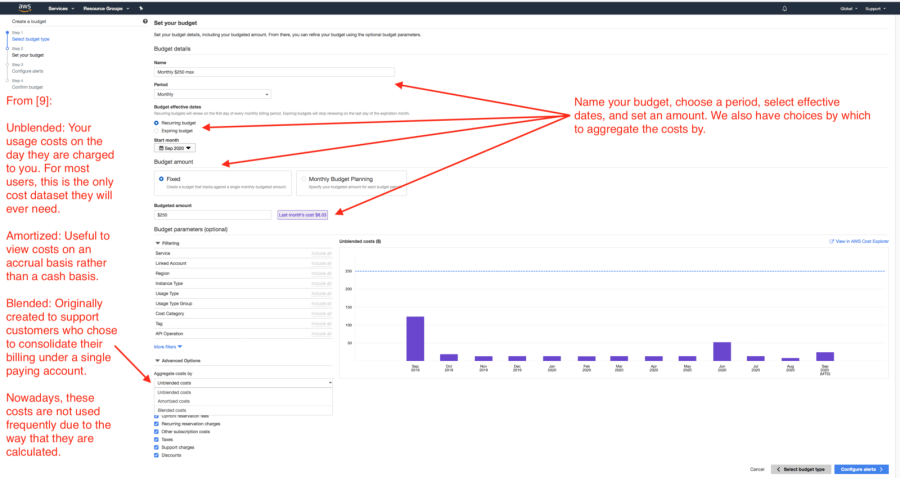Click the Jun 2020 bar in chart

722,352
